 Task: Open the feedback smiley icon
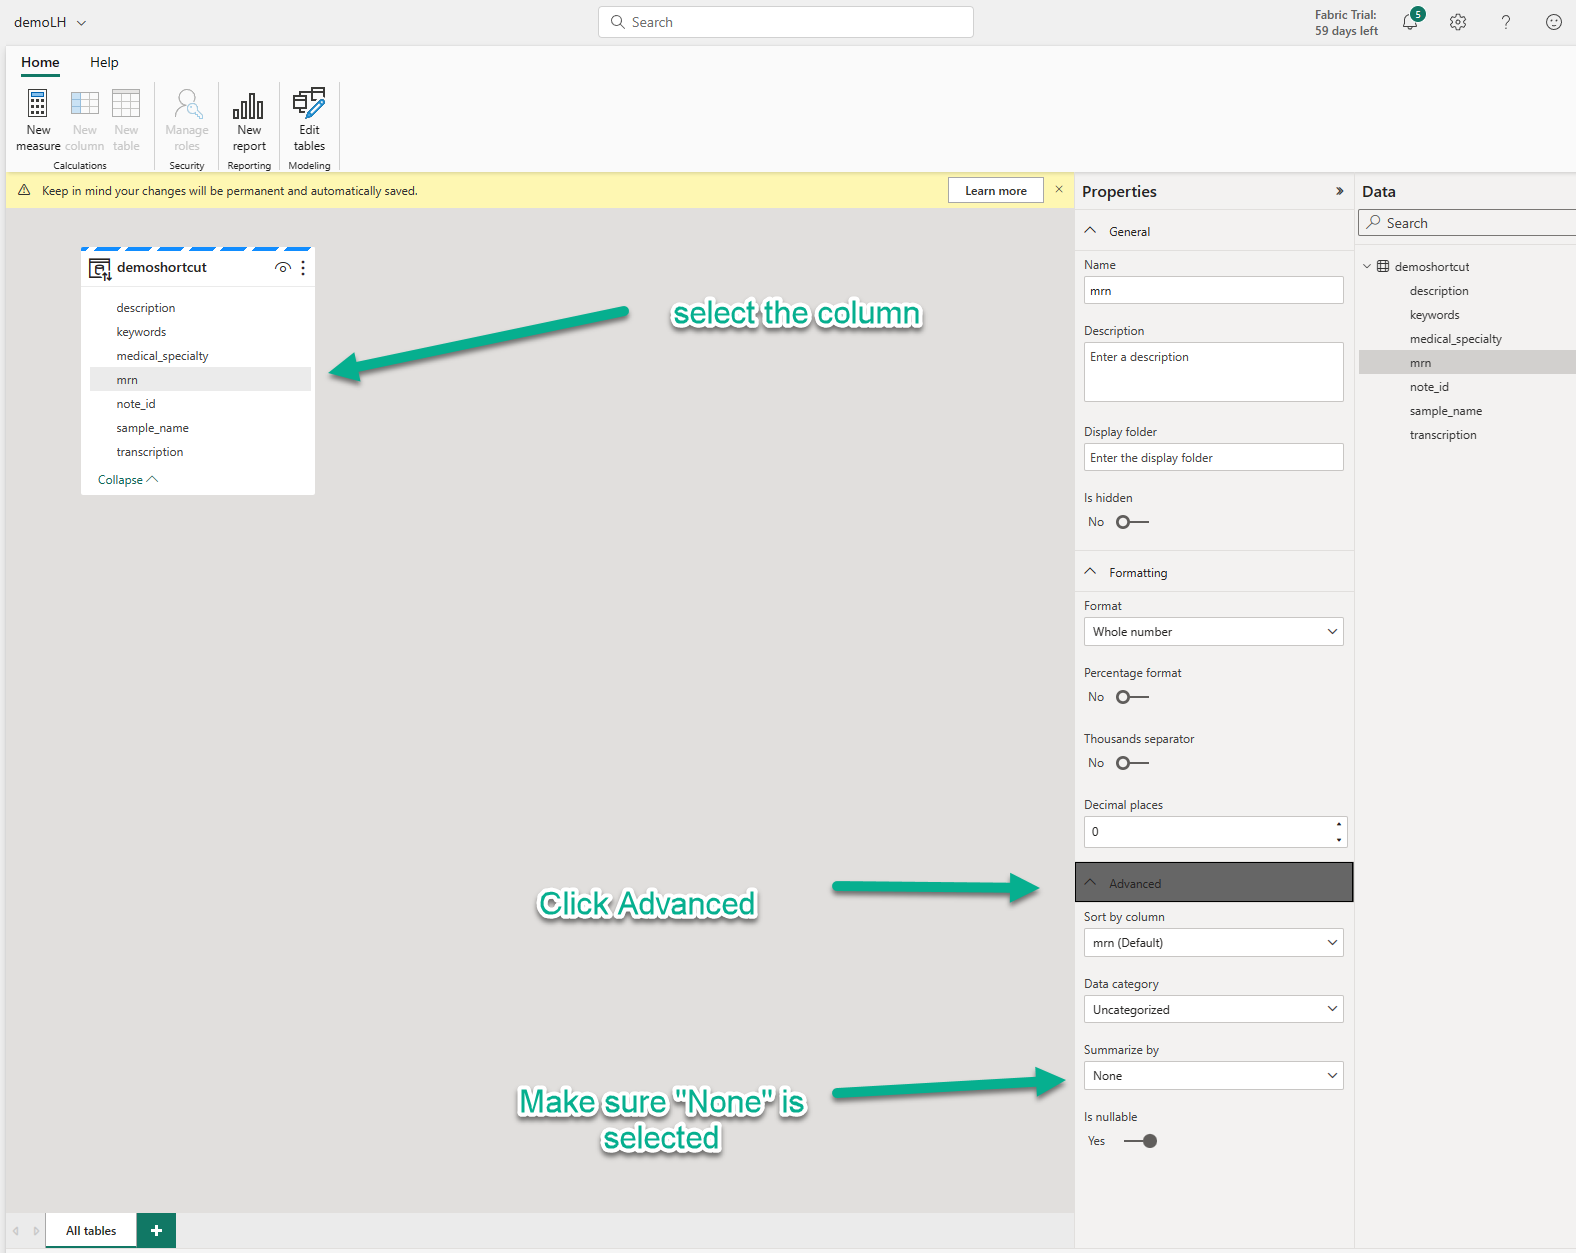pyautogui.click(x=1554, y=22)
